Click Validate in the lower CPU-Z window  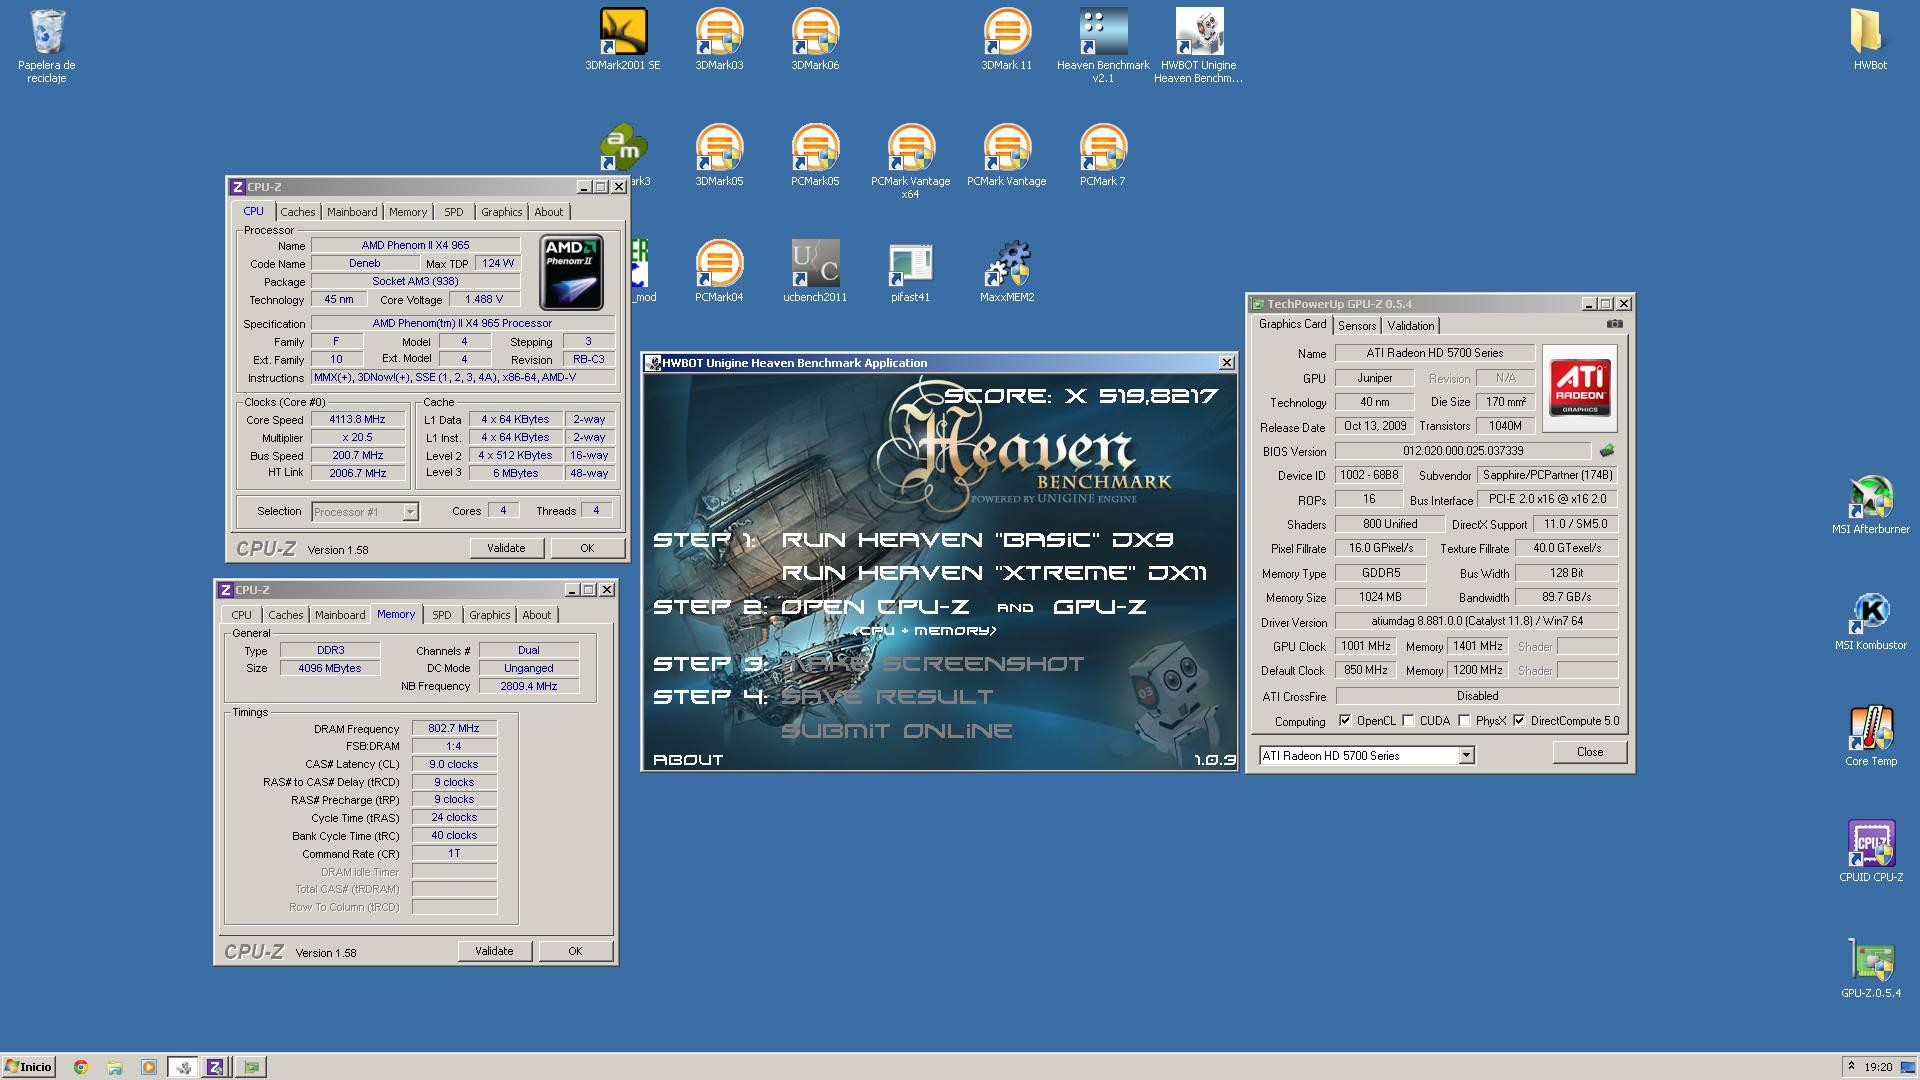pyautogui.click(x=494, y=951)
